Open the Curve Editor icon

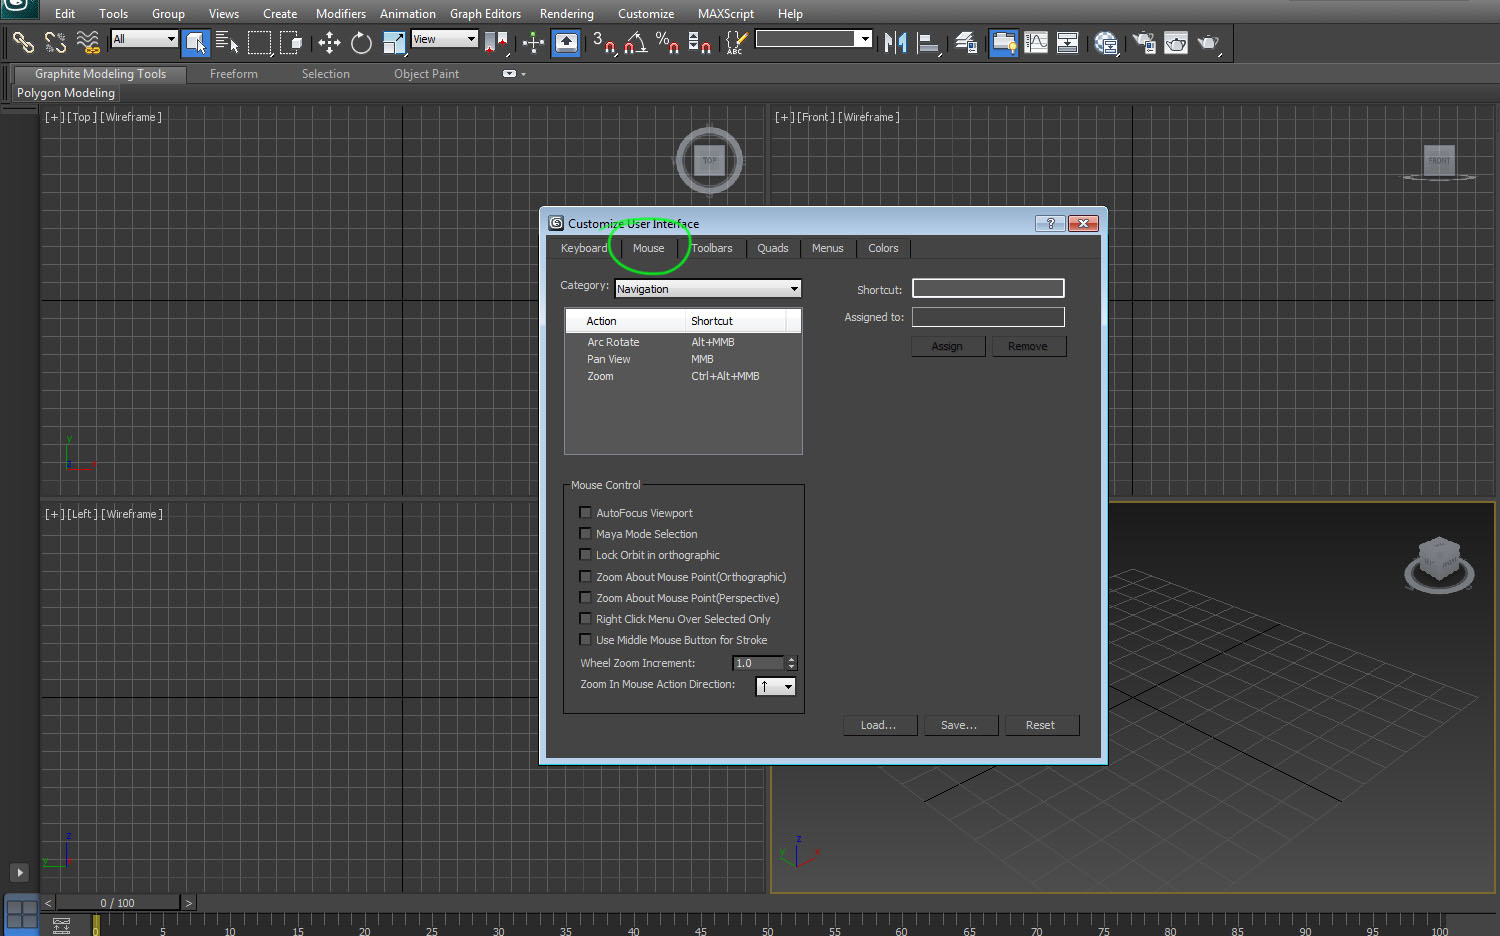coord(1036,42)
